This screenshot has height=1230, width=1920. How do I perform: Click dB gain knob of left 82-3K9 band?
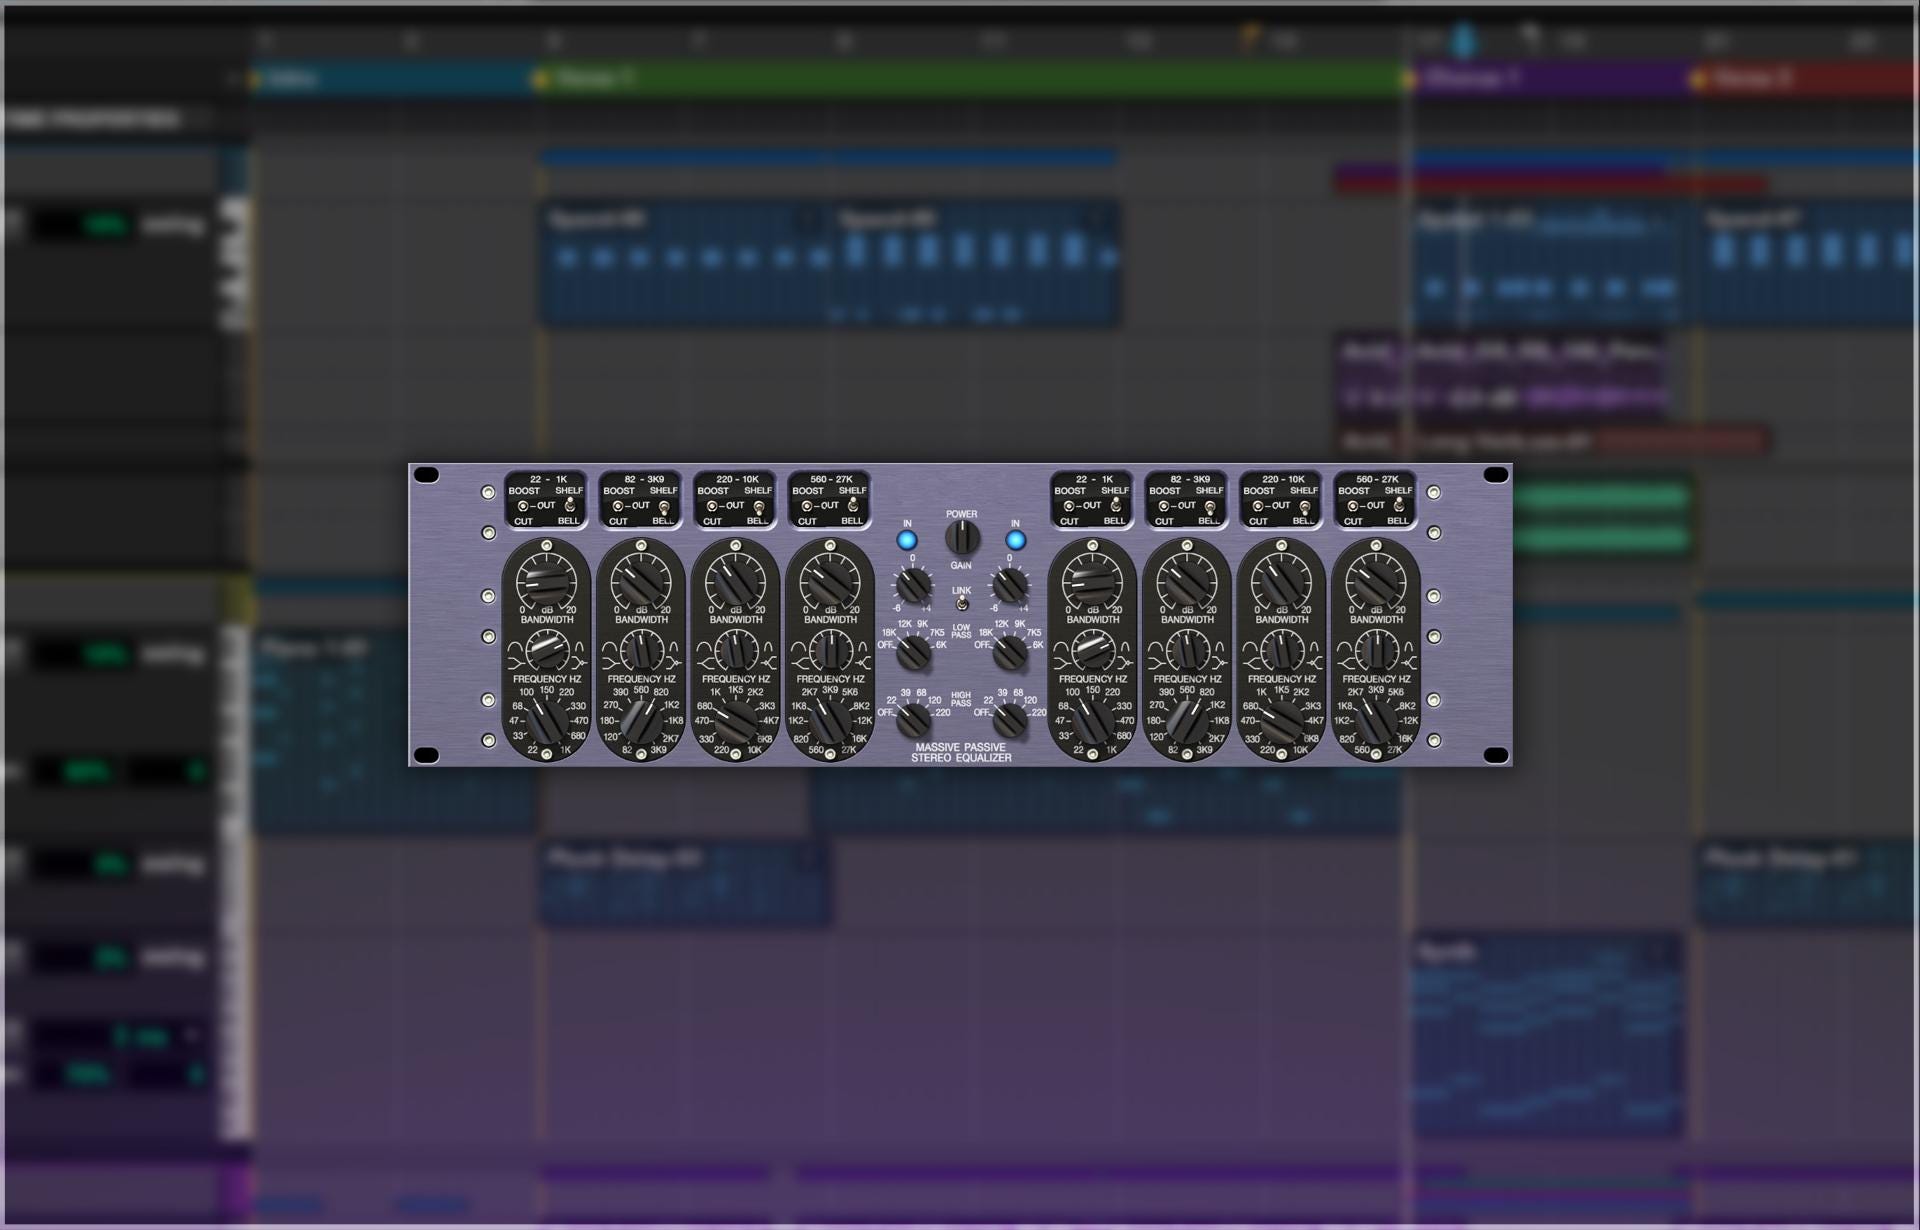pos(641,581)
